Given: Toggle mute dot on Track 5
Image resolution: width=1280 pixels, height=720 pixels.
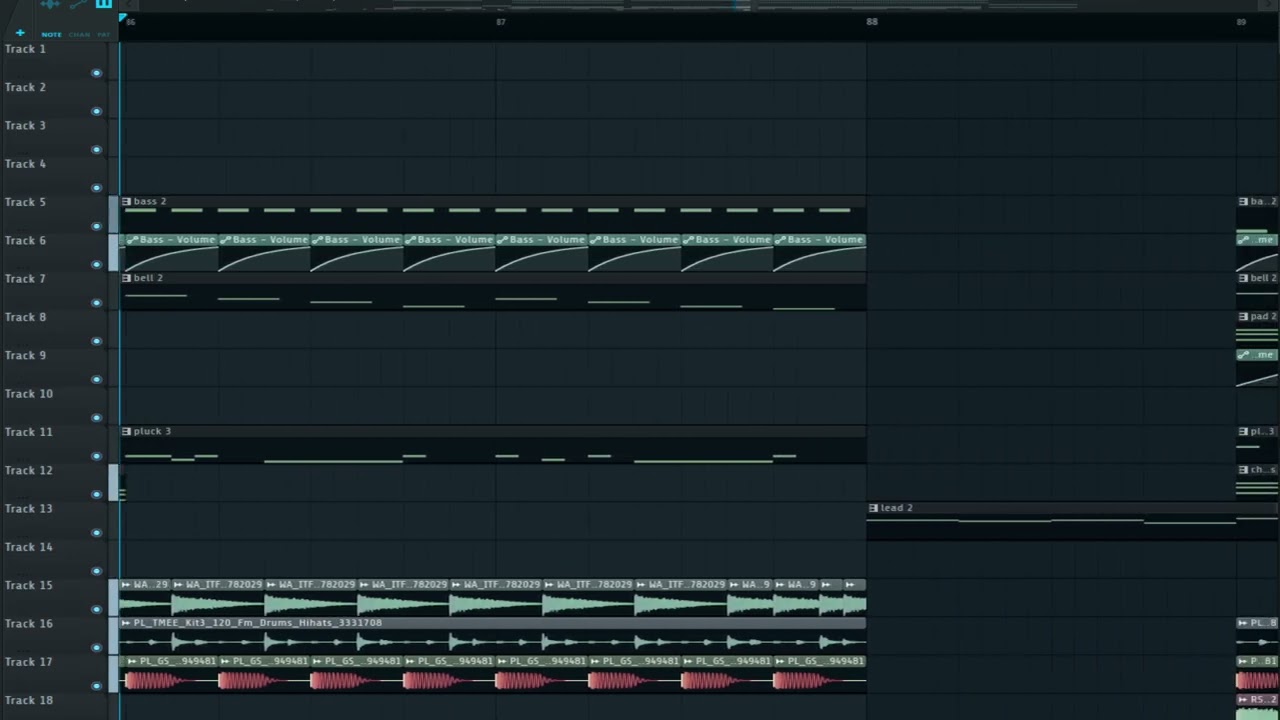Looking at the screenshot, I should [97, 226].
